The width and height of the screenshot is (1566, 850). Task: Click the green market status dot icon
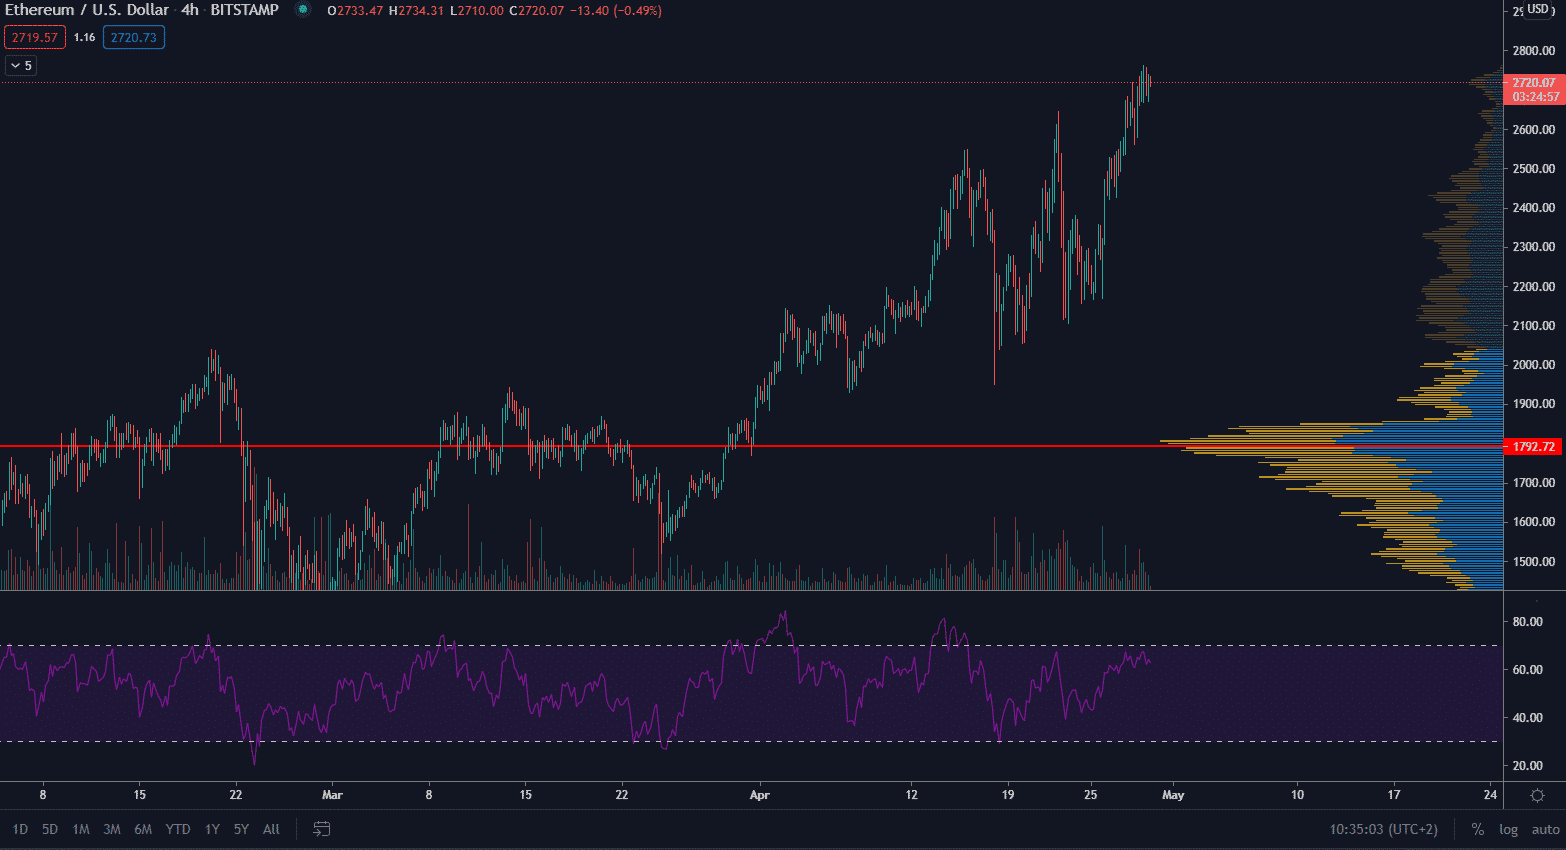pos(303,10)
